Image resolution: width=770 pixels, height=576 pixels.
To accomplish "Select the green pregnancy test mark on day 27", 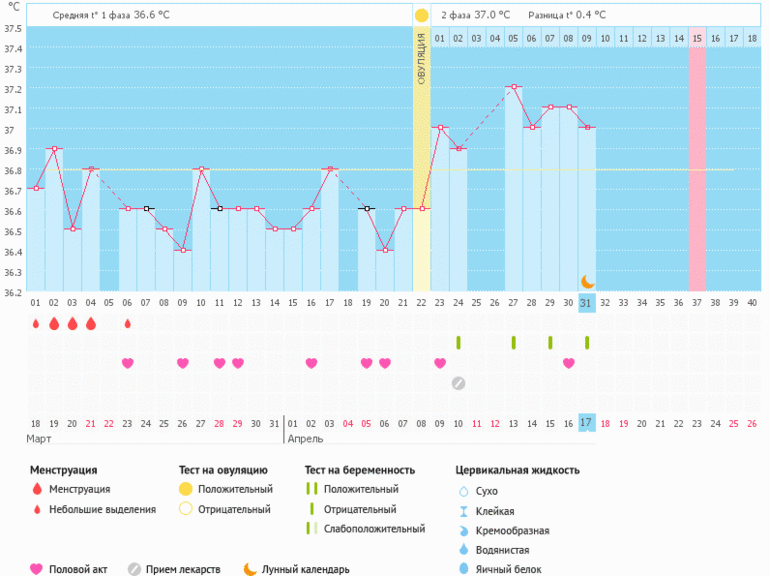I will 513,343.
